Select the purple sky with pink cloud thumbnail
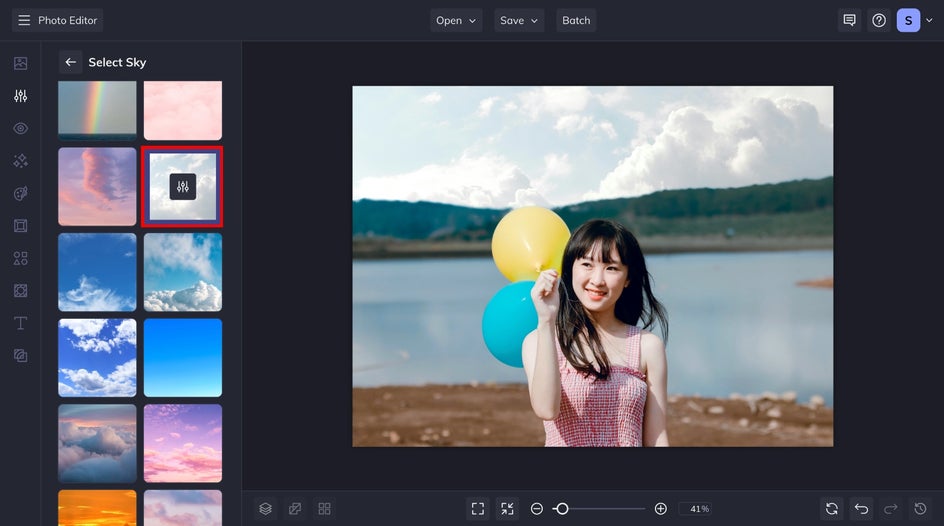Viewport: 944px width, 526px height. pyautogui.click(x=97, y=187)
